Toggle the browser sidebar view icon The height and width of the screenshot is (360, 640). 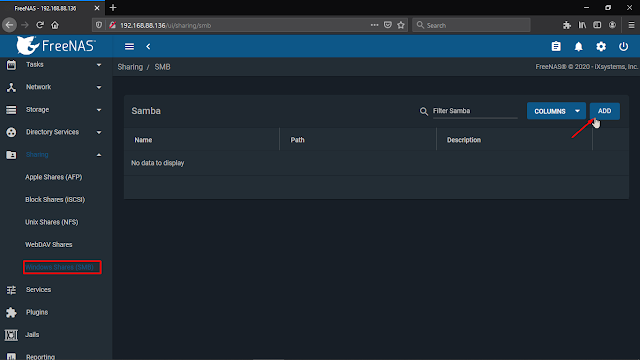click(x=597, y=25)
